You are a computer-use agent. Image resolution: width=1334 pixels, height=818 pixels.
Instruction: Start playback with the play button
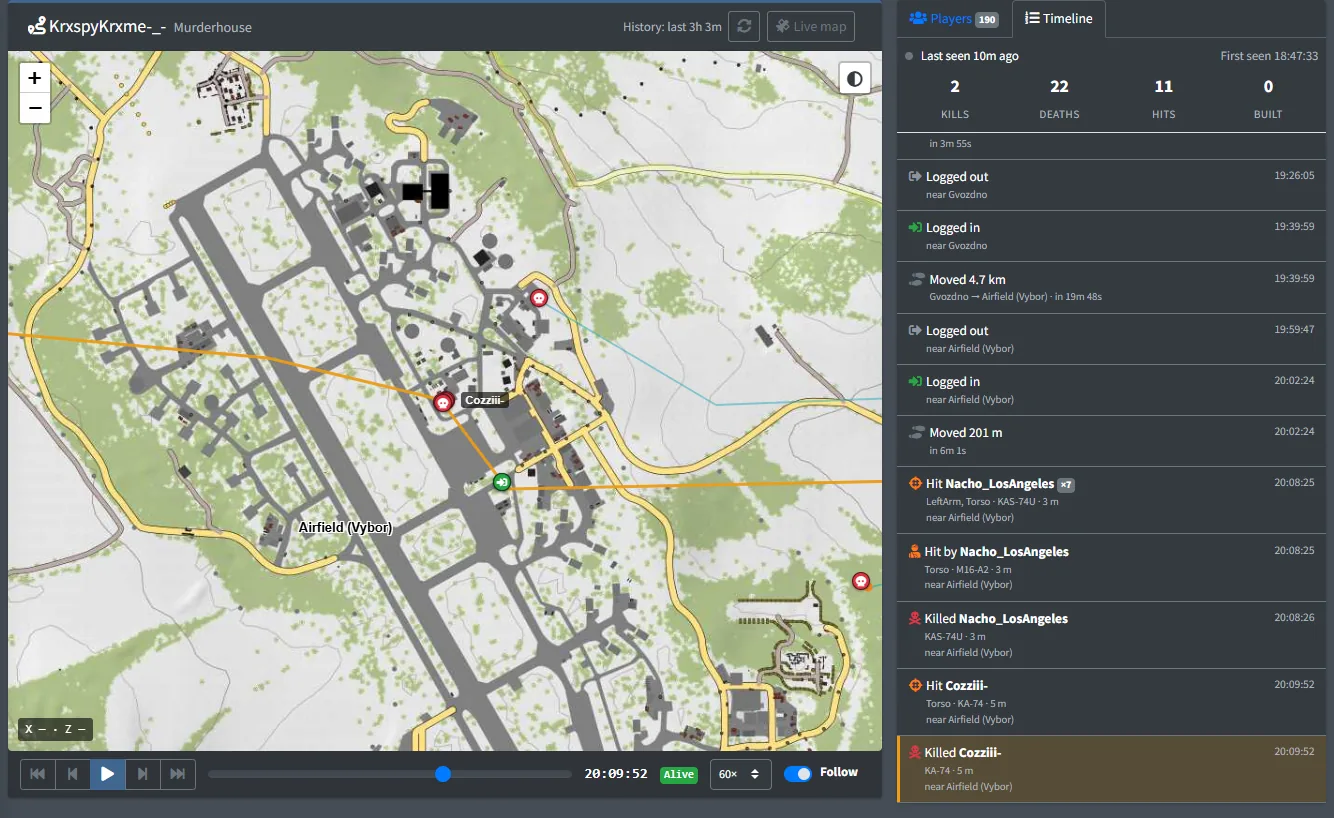(x=108, y=774)
